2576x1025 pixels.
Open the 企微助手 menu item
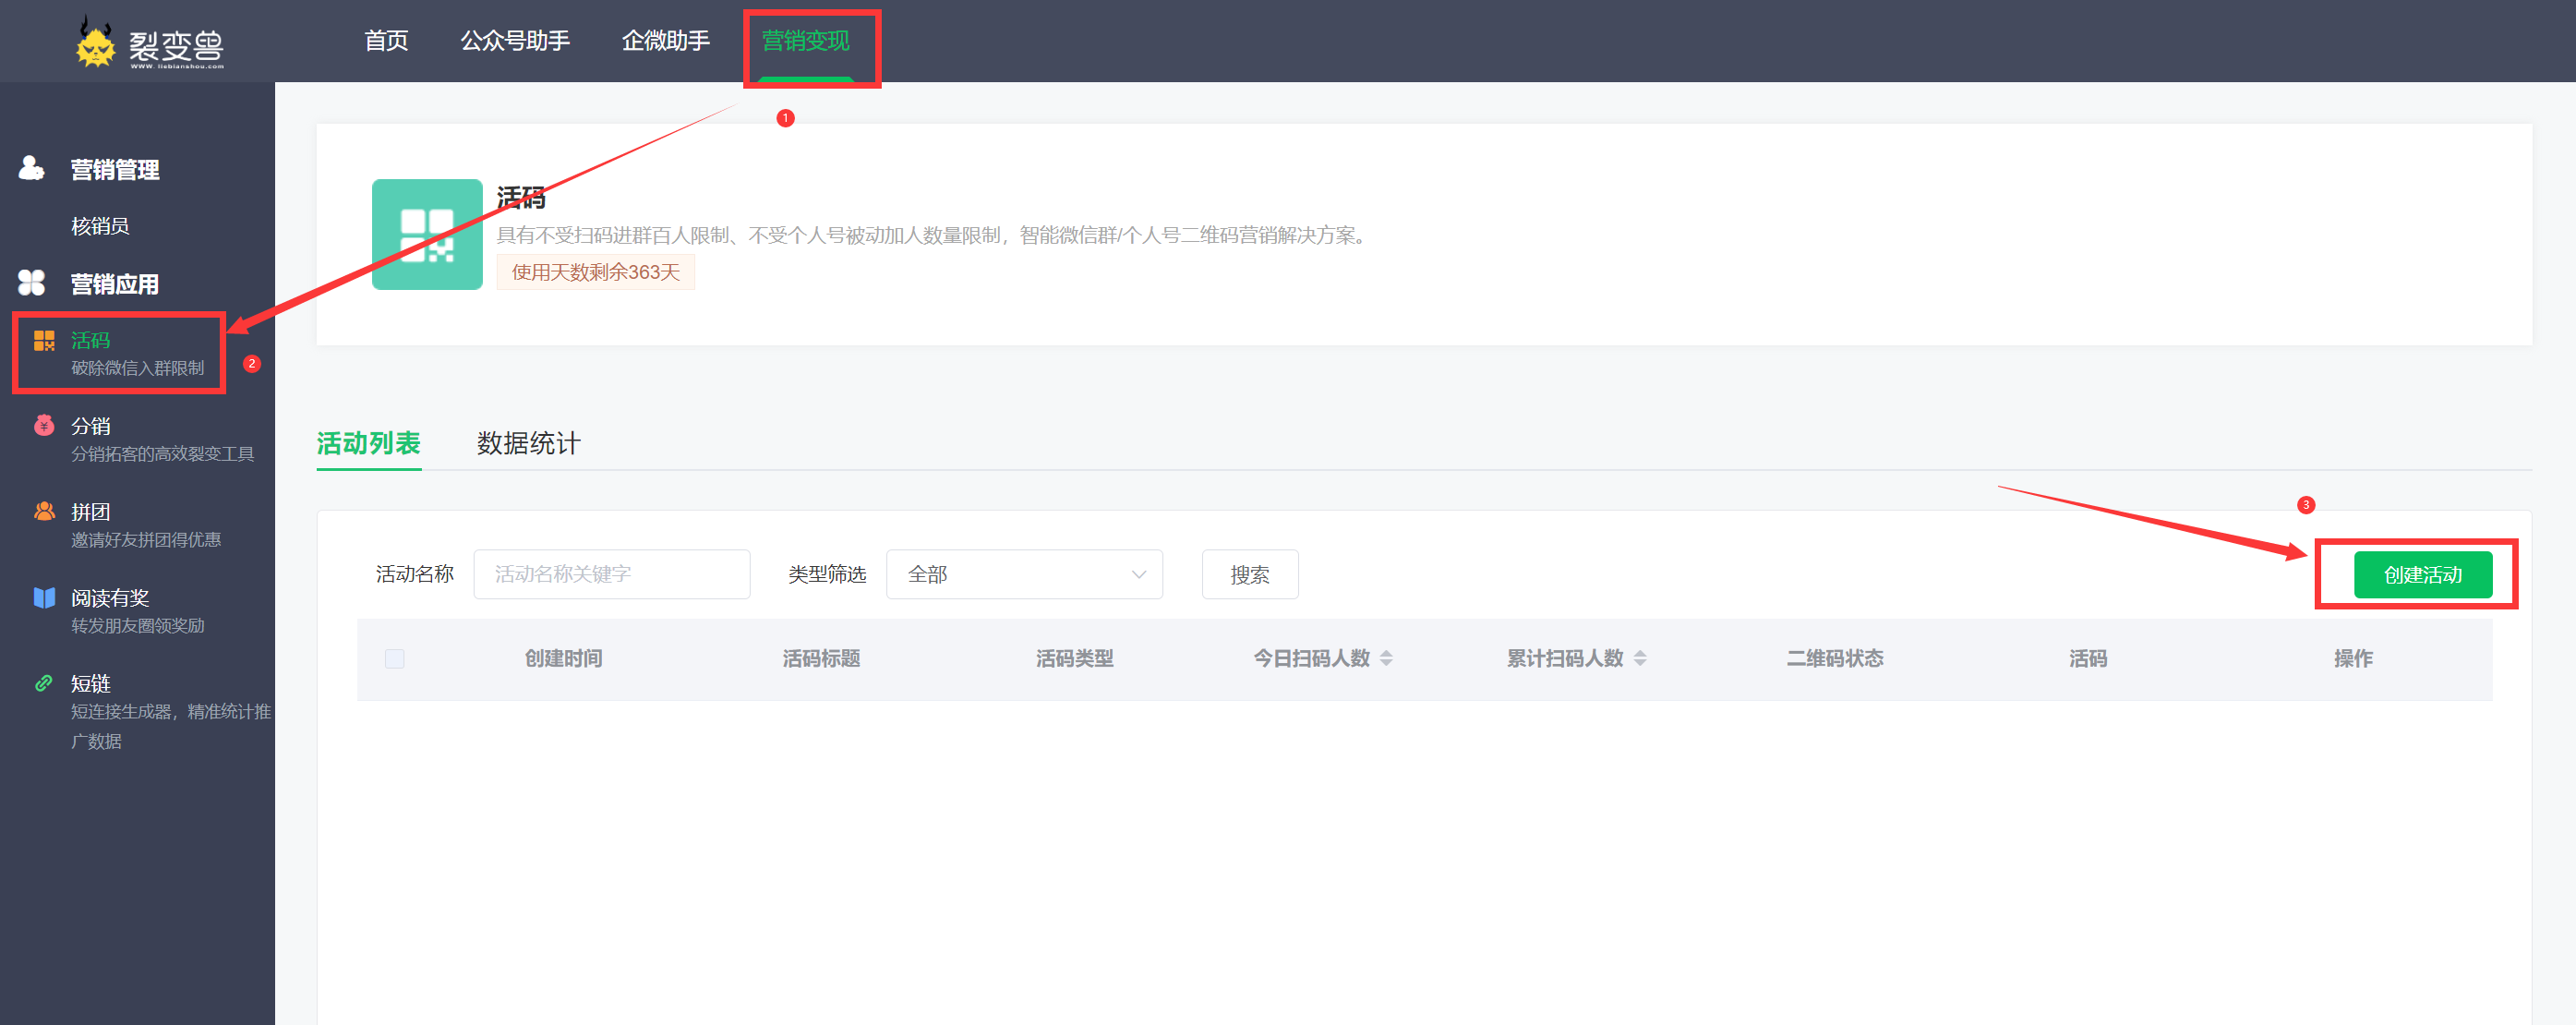click(665, 41)
